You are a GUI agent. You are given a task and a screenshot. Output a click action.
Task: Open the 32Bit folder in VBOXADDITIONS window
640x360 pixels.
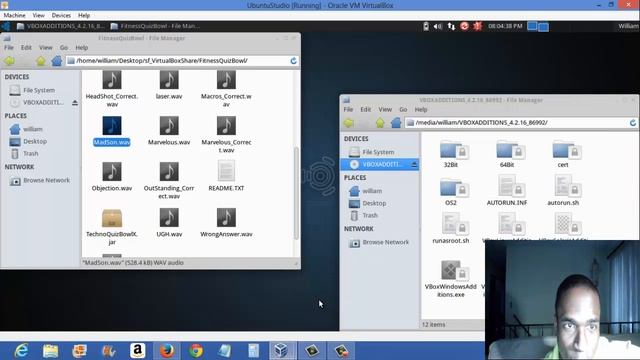point(453,150)
